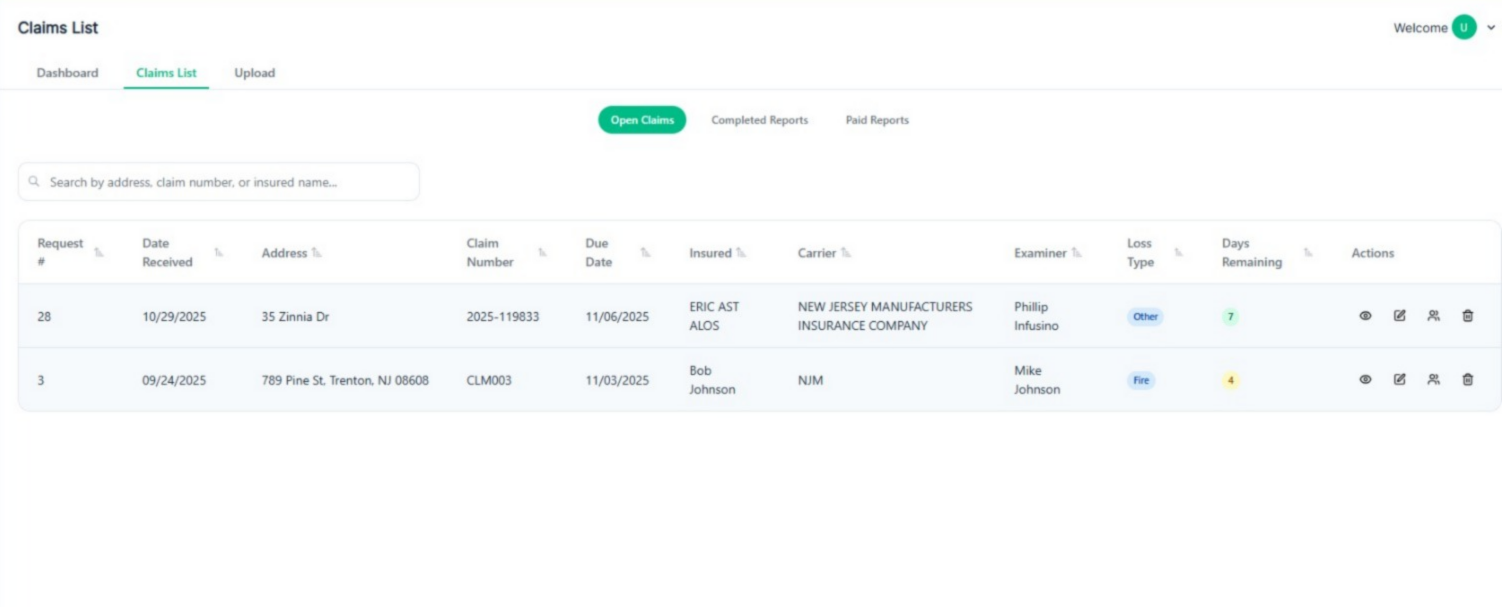Show Completed Reports

[761, 119]
